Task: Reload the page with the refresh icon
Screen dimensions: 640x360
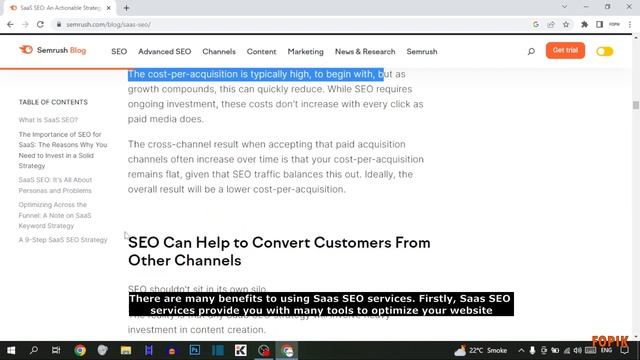Action: tap(40, 24)
